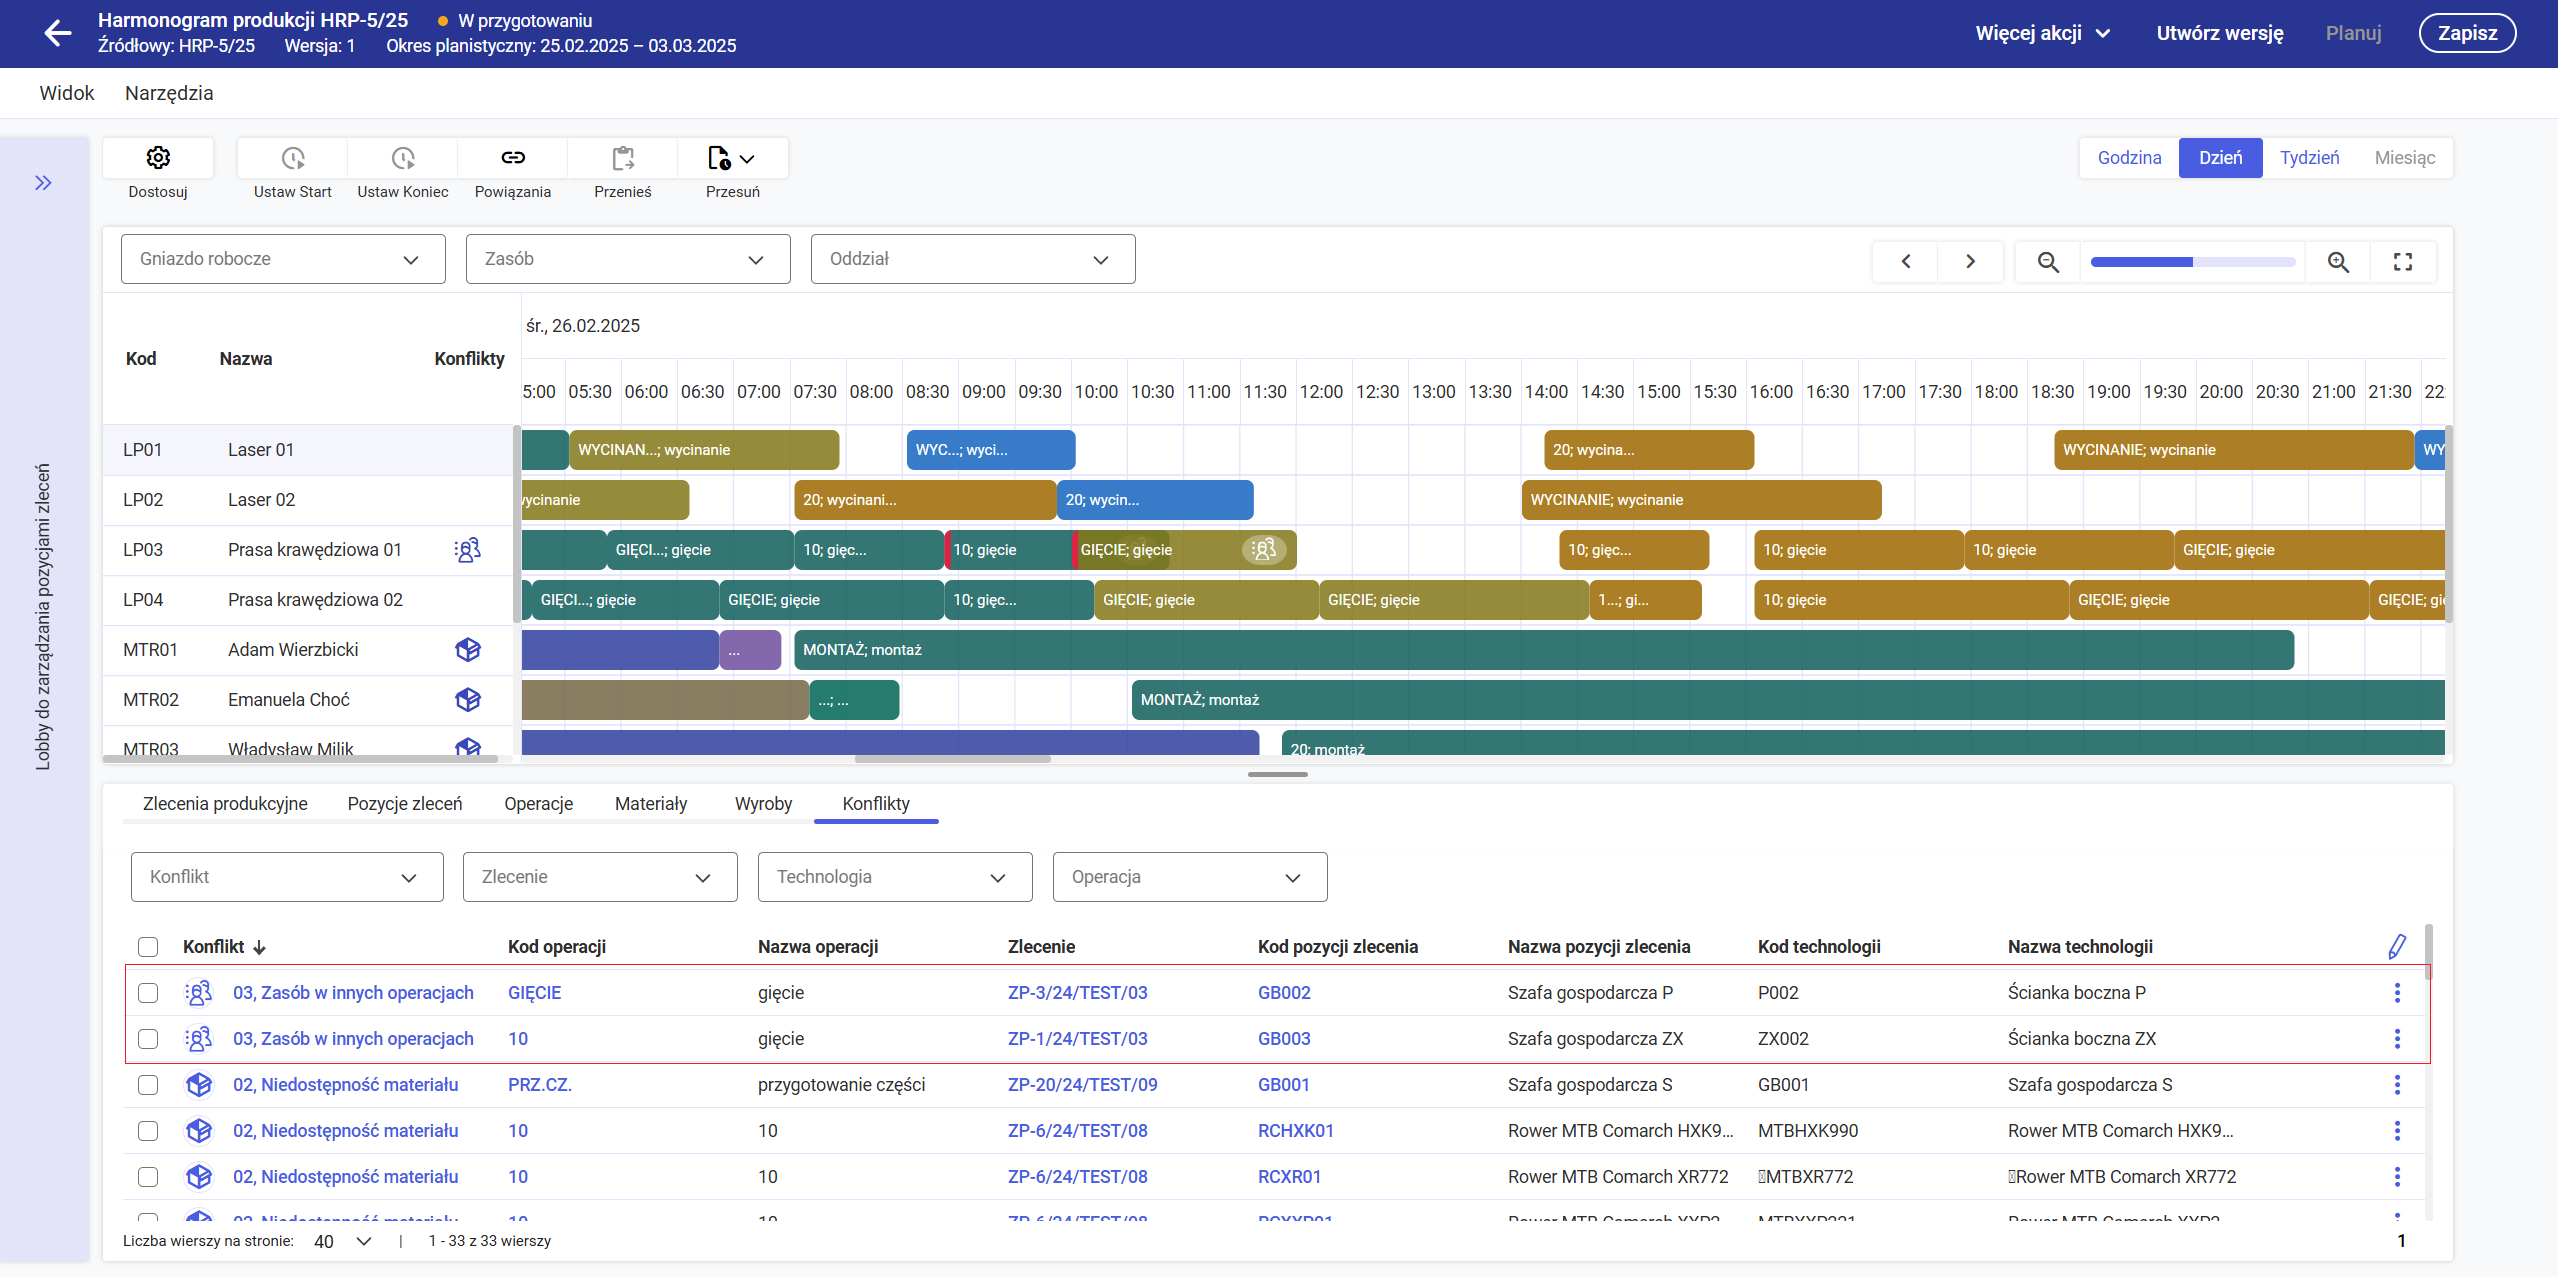Screen dimensions: 2558x1277
Task: Check the ZP-1/24/TEST/03 conflict row
Action: pos(148,1039)
